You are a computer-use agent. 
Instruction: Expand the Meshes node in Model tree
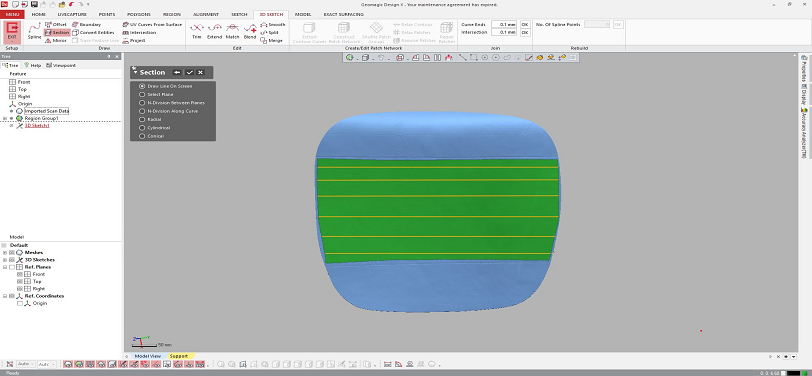tap(5, 252)
